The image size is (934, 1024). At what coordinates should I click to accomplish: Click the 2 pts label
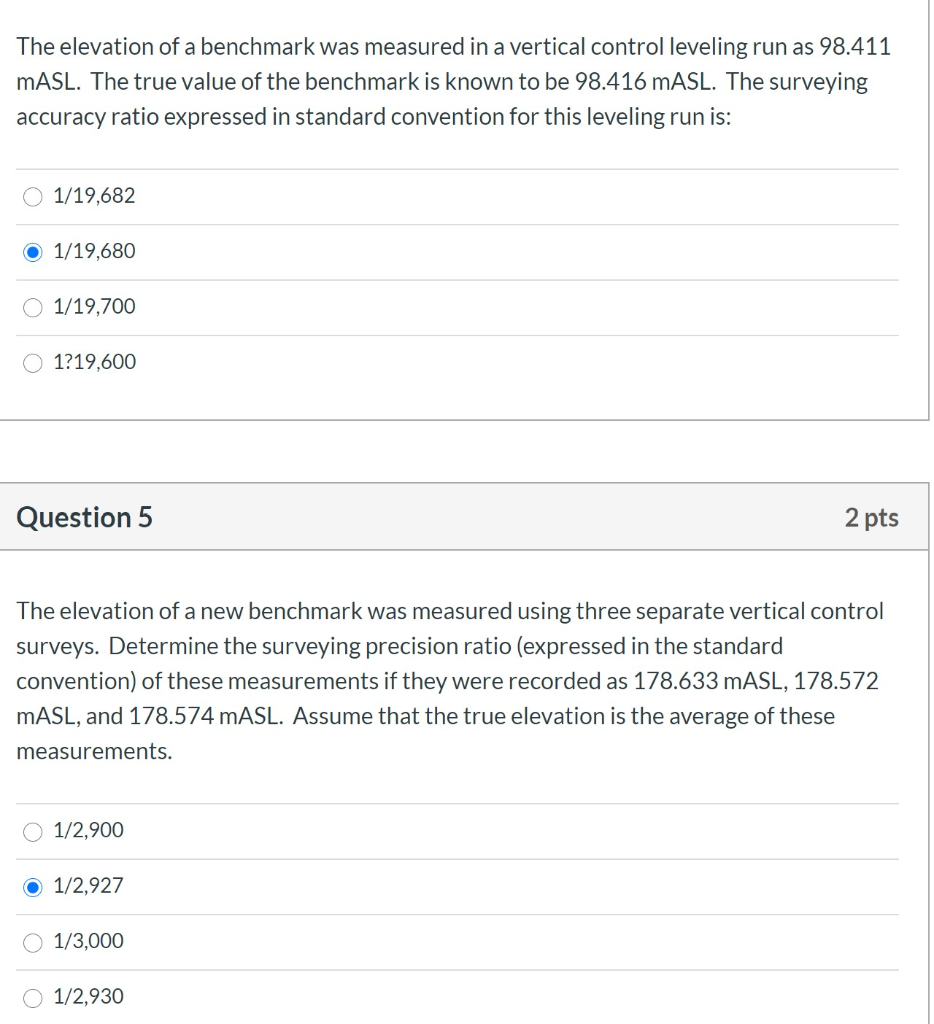(872, 517)
